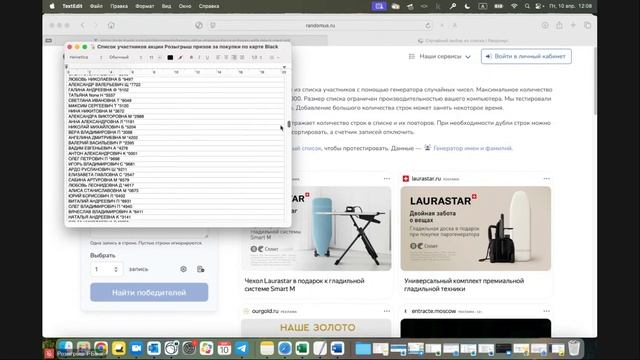640x360 pixels.
Task: Toggle bold formatting in TextEdit toolbar
Action: [191, 58]
